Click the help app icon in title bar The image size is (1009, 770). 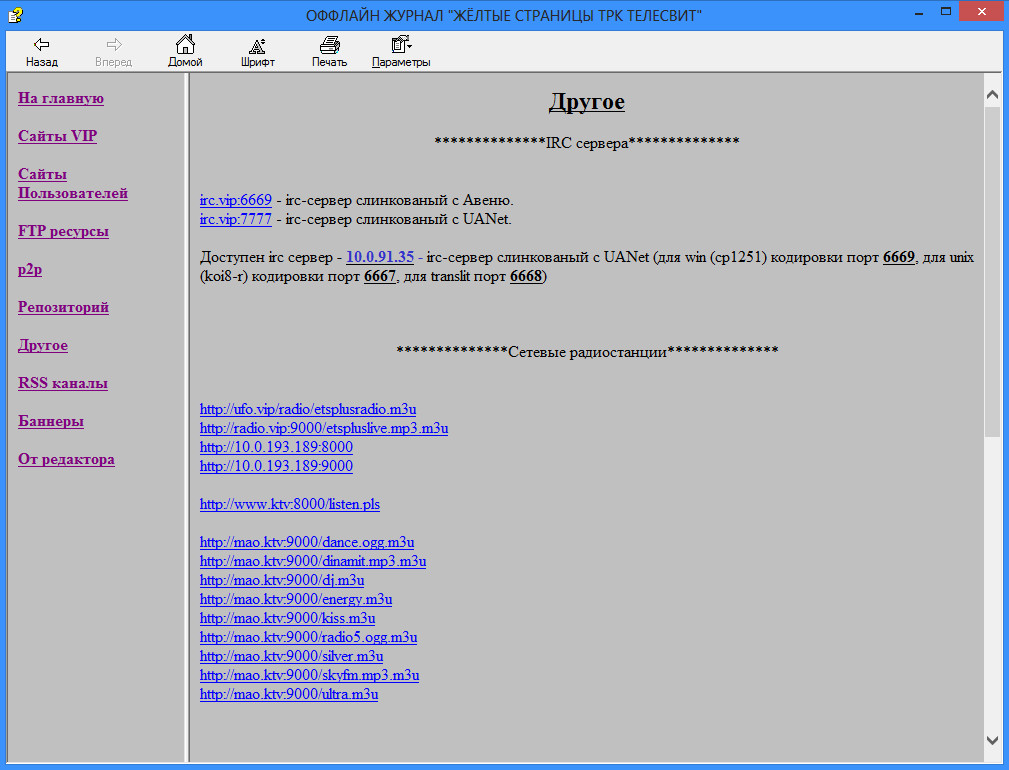[15, 14]
